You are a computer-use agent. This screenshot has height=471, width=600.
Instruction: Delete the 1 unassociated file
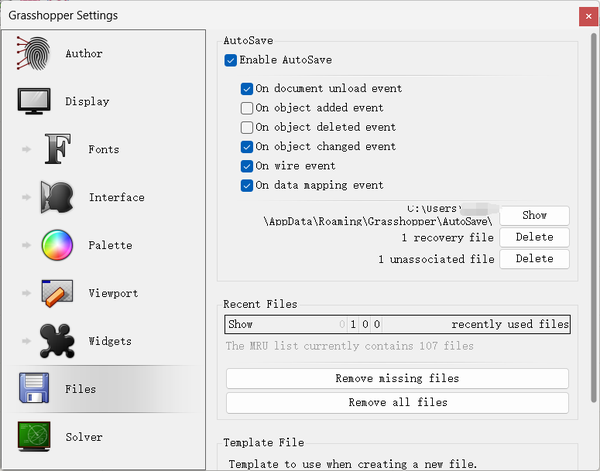click(x=534, y=259)
